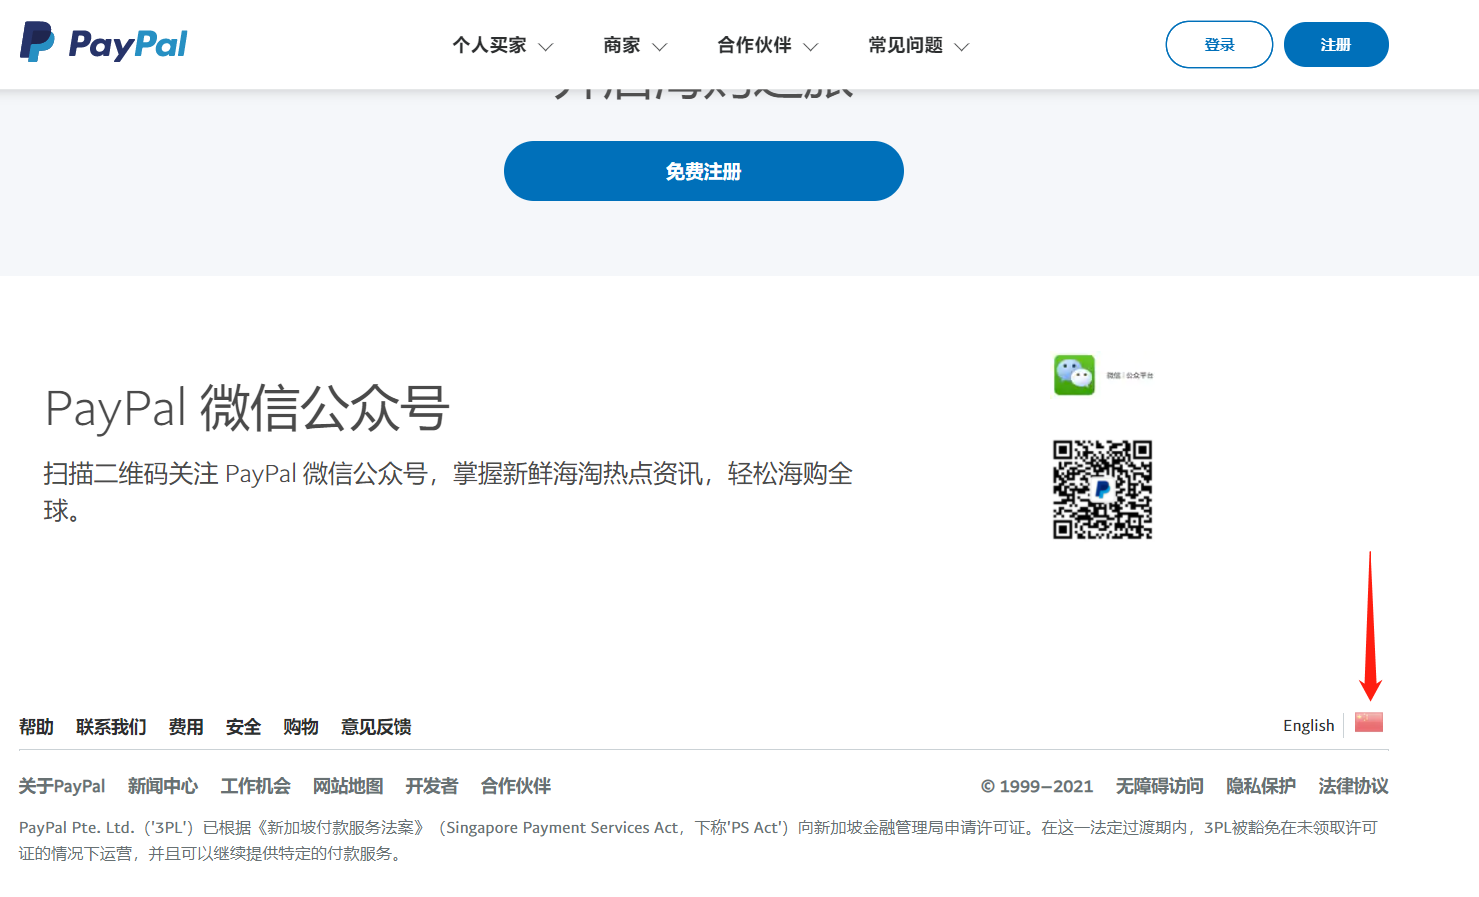This screenshot has width=1479, height=897.
Task: Open the 合作伙伴 header dropdown
Action: [x=767, y=46]
